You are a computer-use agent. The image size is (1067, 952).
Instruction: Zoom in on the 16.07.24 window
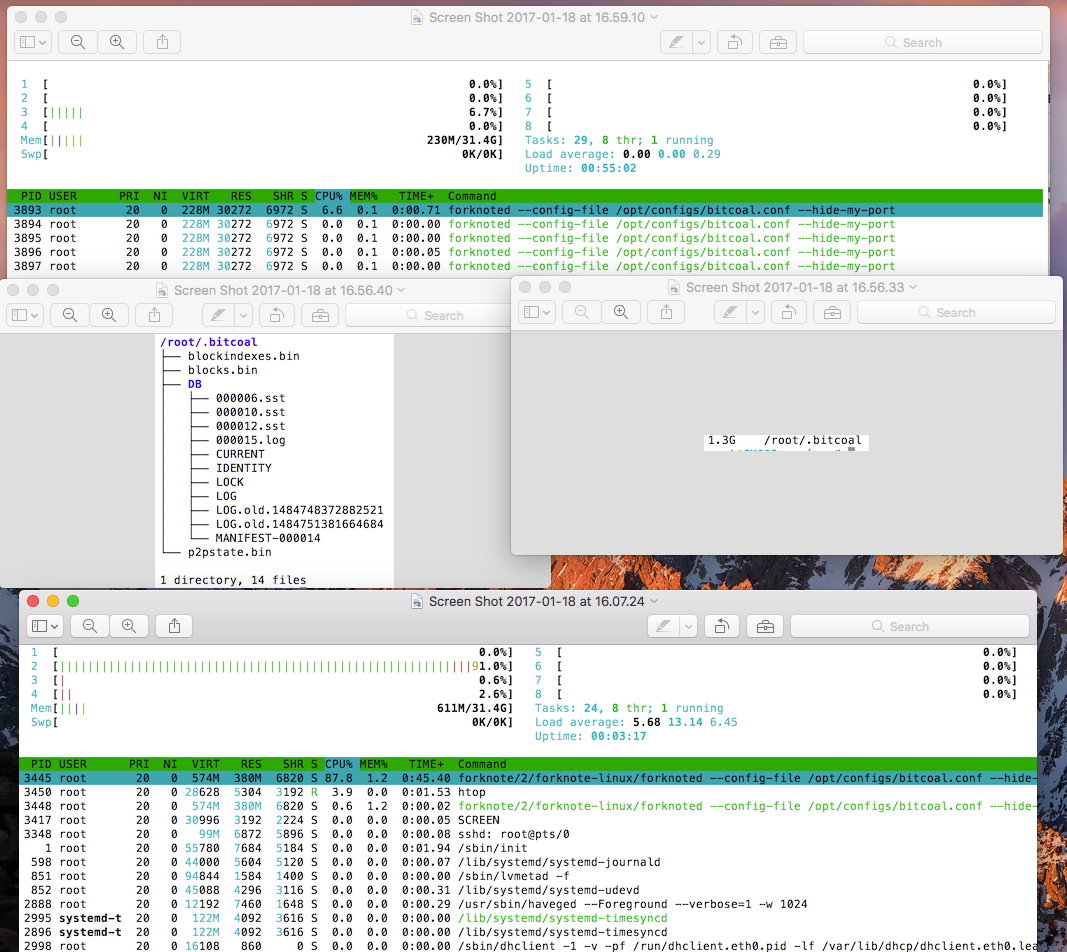(x=129, y=626)
